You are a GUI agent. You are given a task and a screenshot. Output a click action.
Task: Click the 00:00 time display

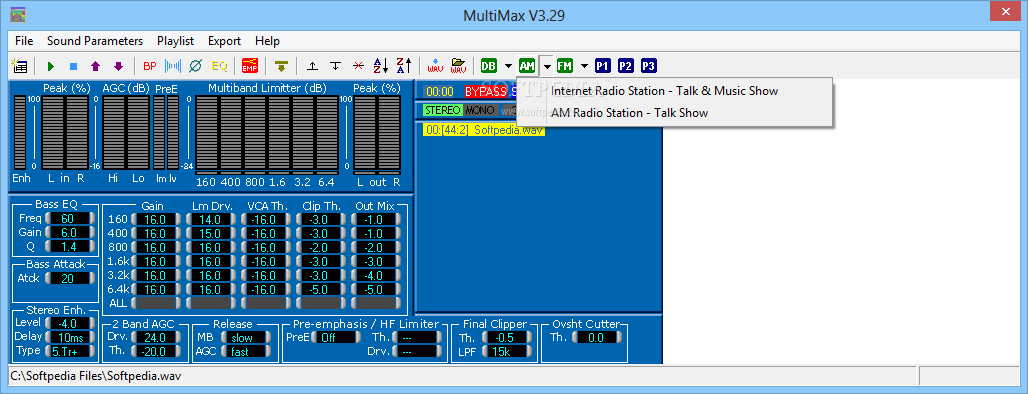click(x=439, y=92)
